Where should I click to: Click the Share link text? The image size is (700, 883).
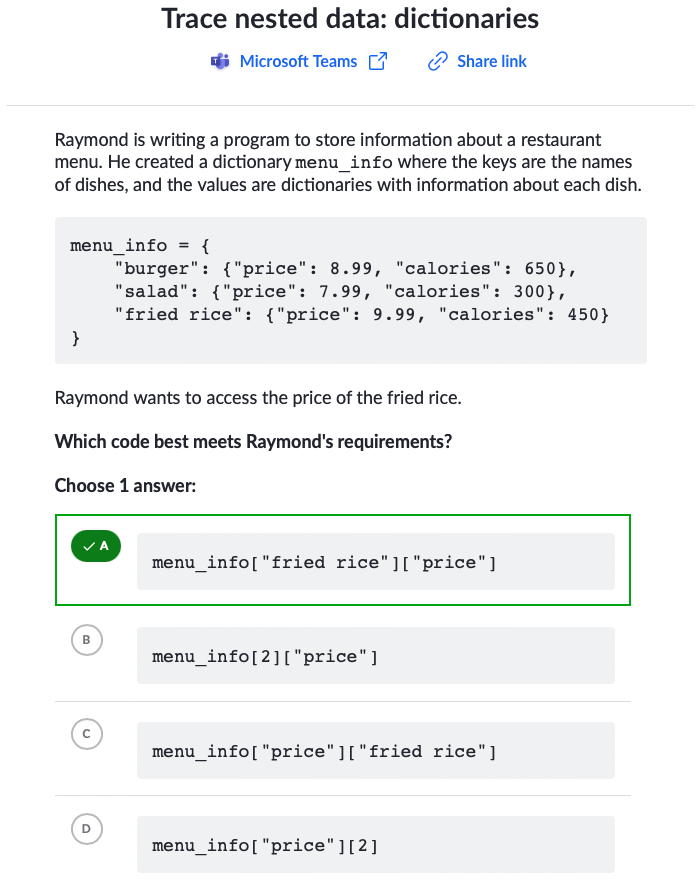point(492,61)
